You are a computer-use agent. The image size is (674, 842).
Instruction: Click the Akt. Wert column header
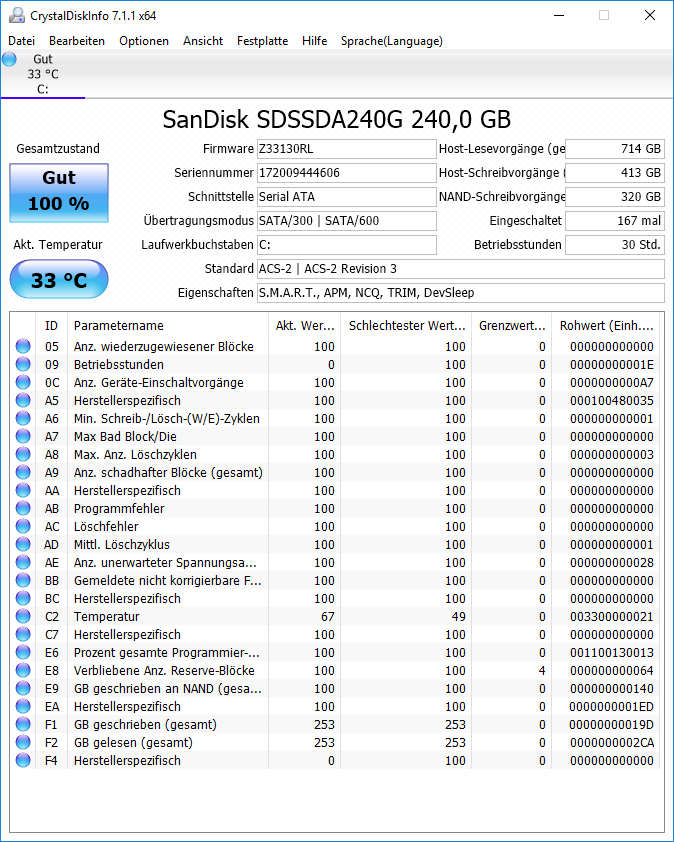coord(305,325)
